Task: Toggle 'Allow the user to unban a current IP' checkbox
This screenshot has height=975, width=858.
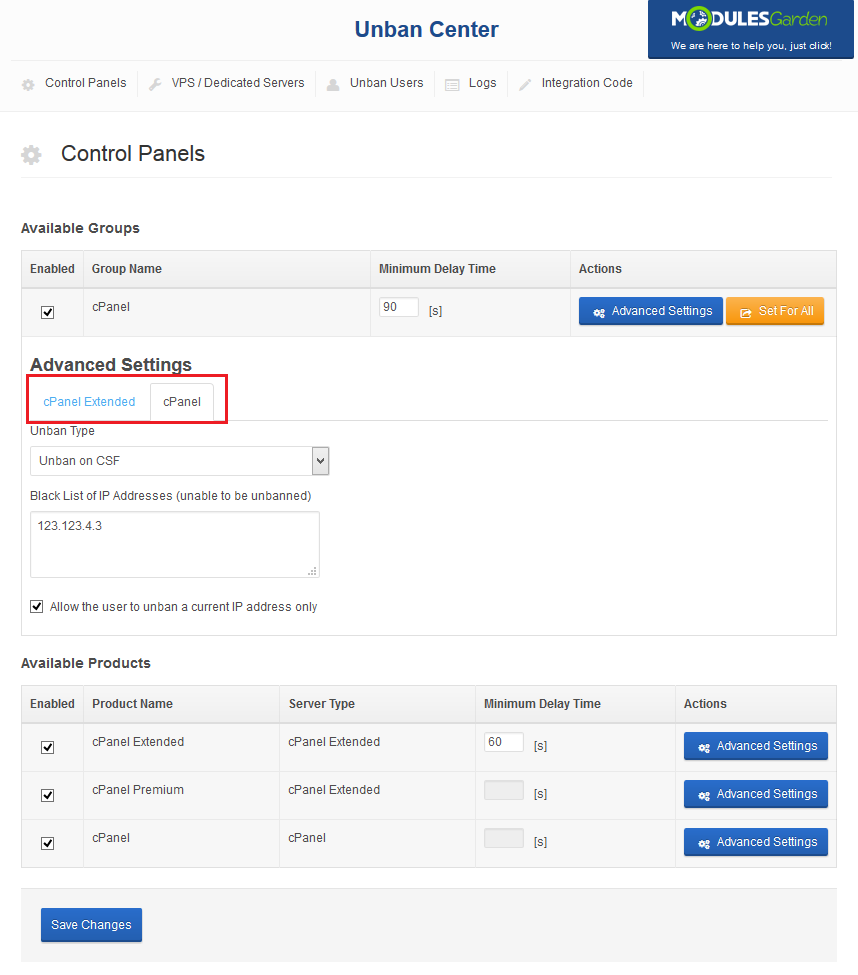Action: (x=37, y=606)
